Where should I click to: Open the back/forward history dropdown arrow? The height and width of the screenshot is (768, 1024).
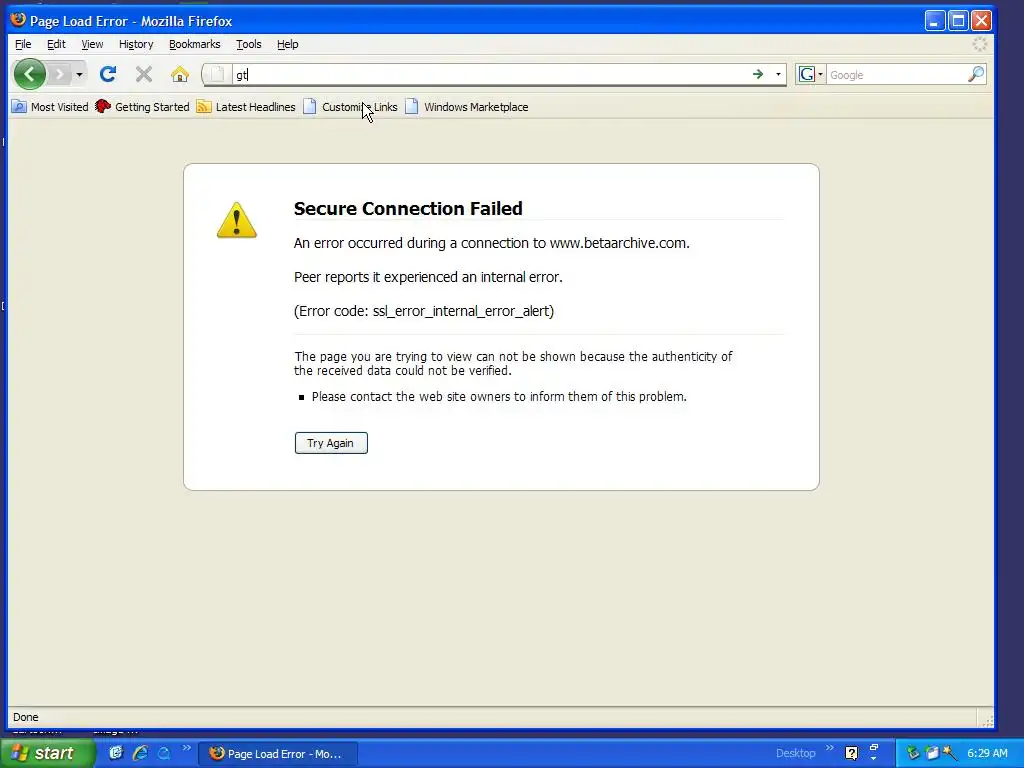click(79, 74)
